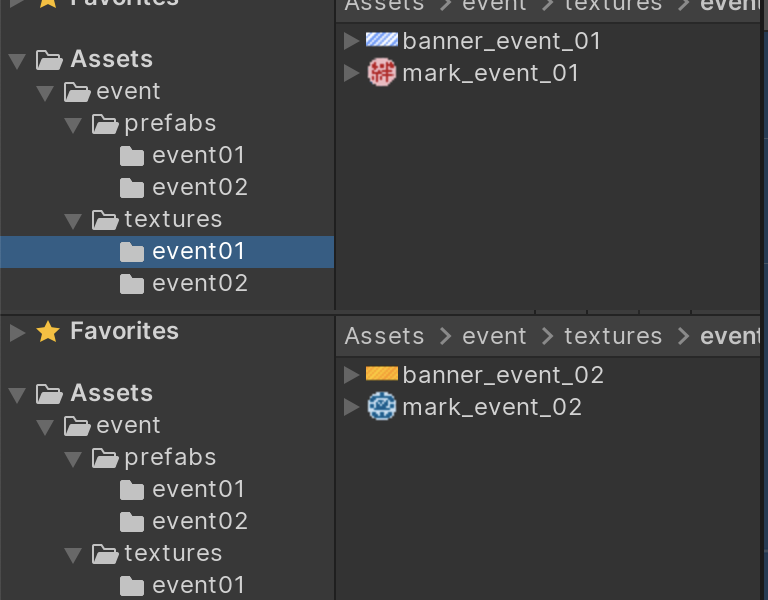Screen dimensions: 768x600
Task: Select event01 under prefabs in upper panel
Action: pyautogui.click(x=199, y=155)
